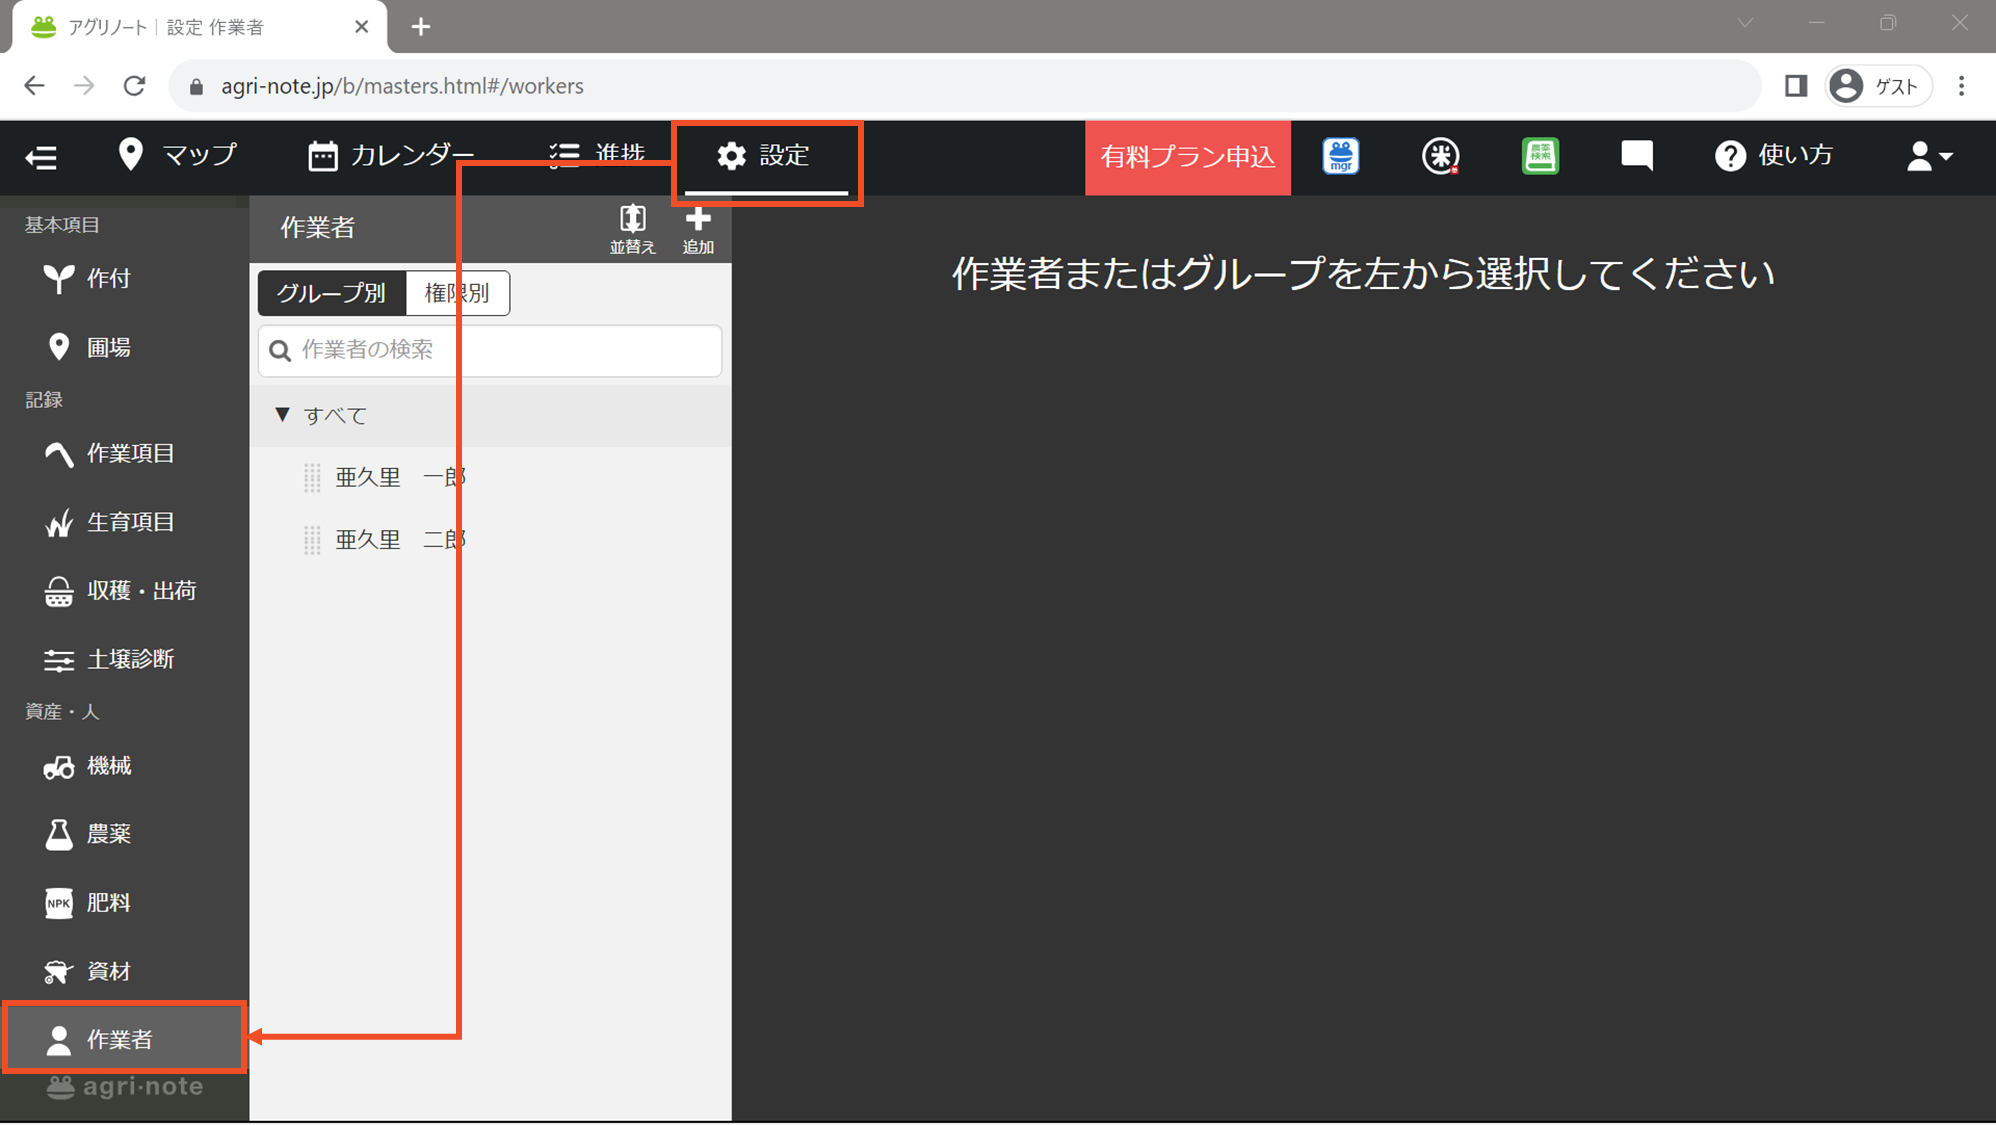Open 使い方 help link

point(1774,155)
